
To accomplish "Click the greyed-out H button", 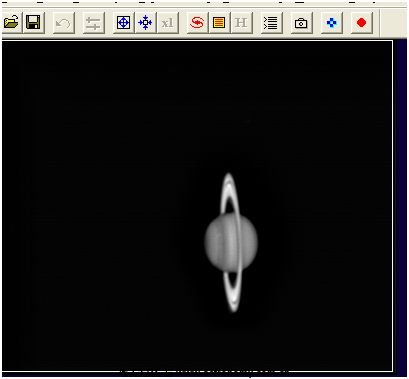I will coord(241,23).
